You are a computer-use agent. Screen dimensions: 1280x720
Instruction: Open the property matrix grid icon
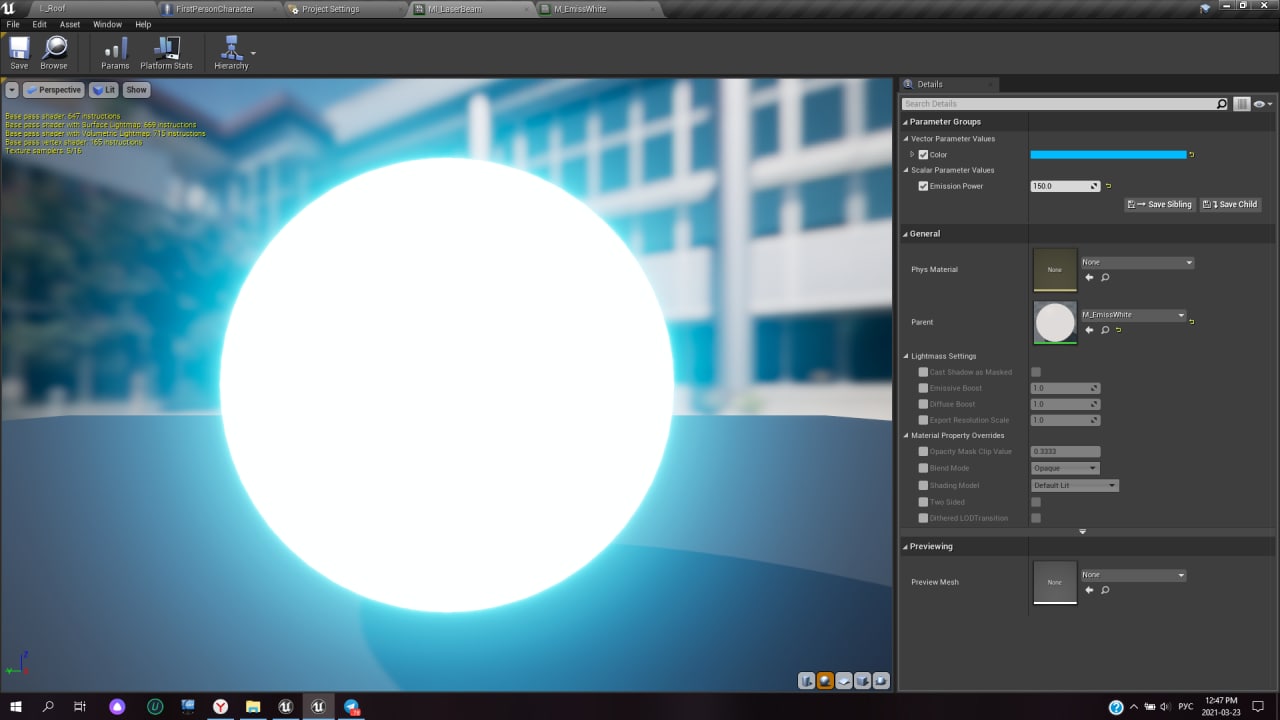click(1241, 104)
